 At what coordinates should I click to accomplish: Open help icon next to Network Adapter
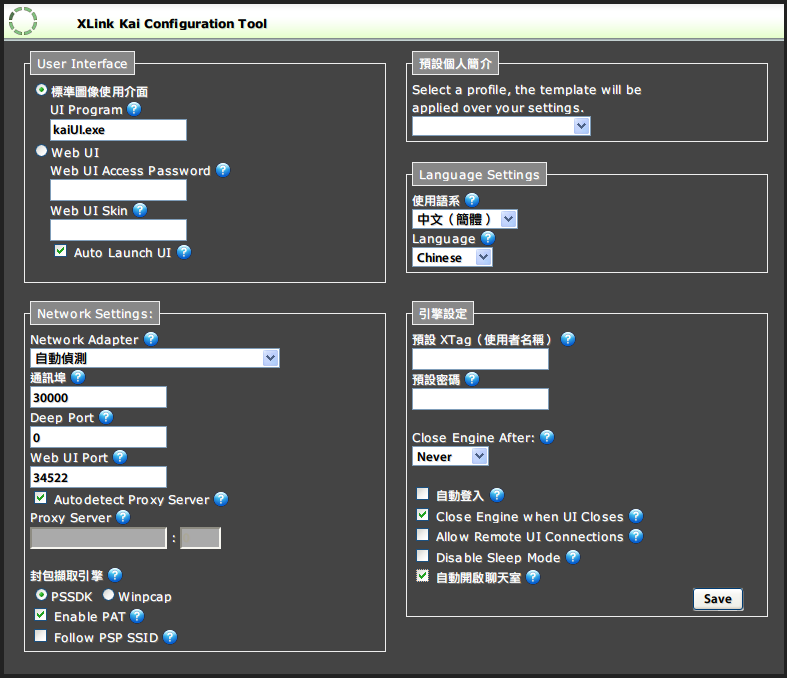[151, 339]
